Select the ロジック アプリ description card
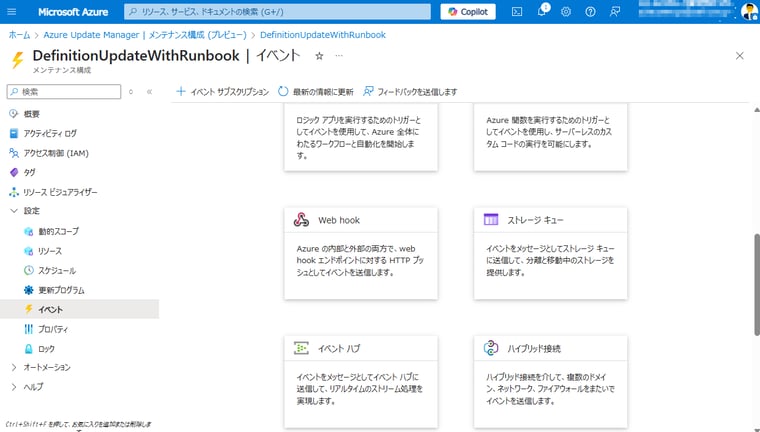 coord(361,137)
